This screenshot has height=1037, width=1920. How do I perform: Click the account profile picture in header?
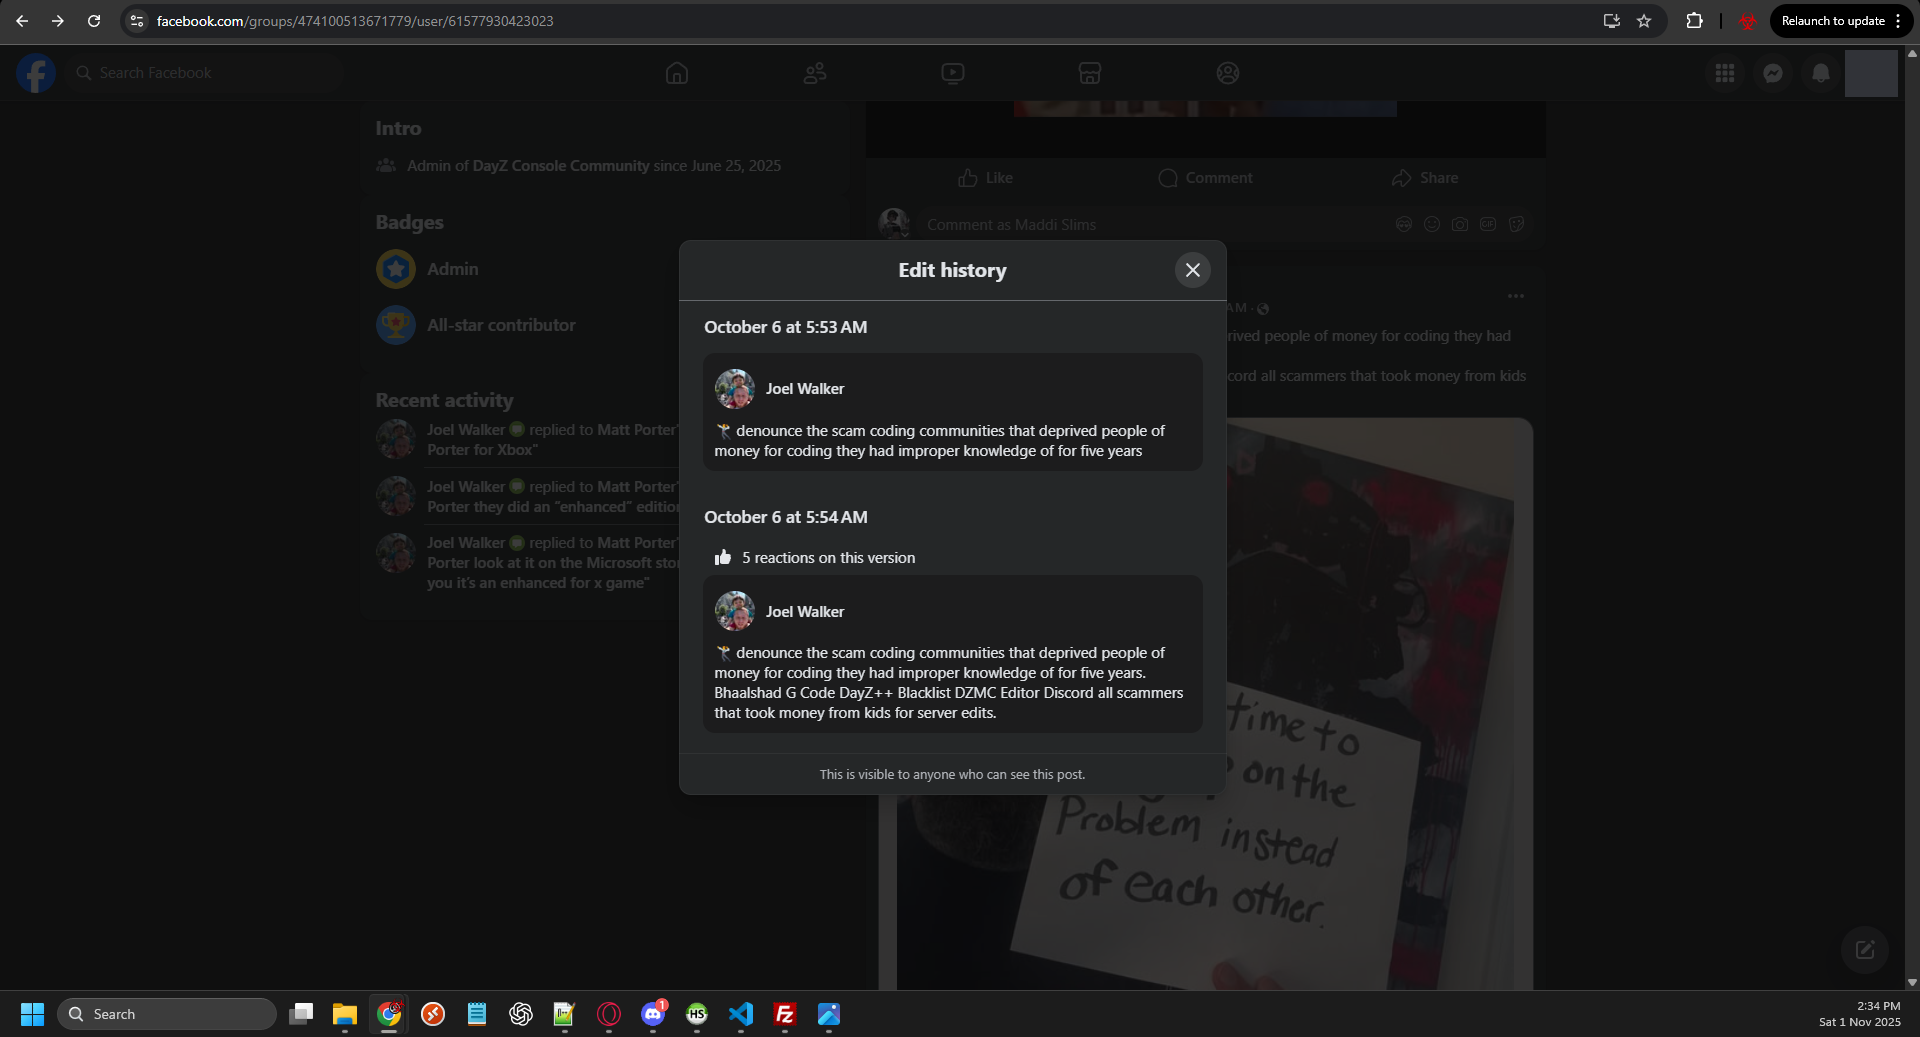click(x=1871, y=73)
